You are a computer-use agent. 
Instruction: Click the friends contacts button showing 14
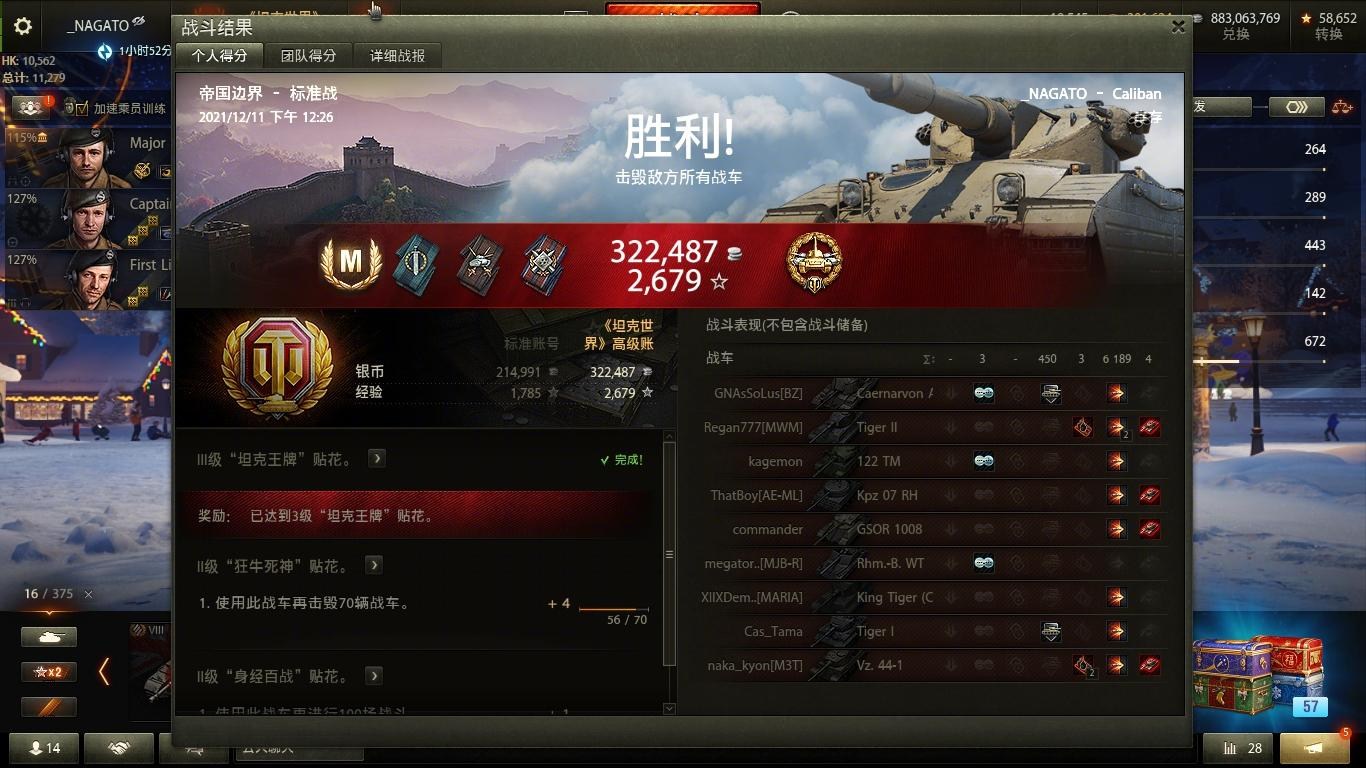pos(43,748)
